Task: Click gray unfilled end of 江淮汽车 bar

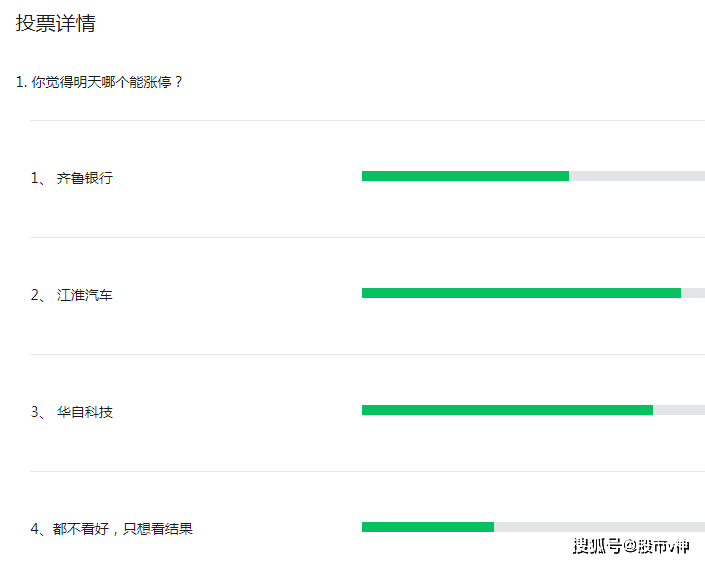Action: pos(693,293)
